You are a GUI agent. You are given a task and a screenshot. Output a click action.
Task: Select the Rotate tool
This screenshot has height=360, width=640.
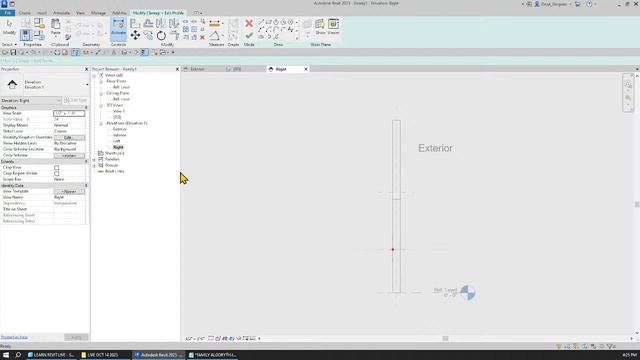(x=161, y=36)
